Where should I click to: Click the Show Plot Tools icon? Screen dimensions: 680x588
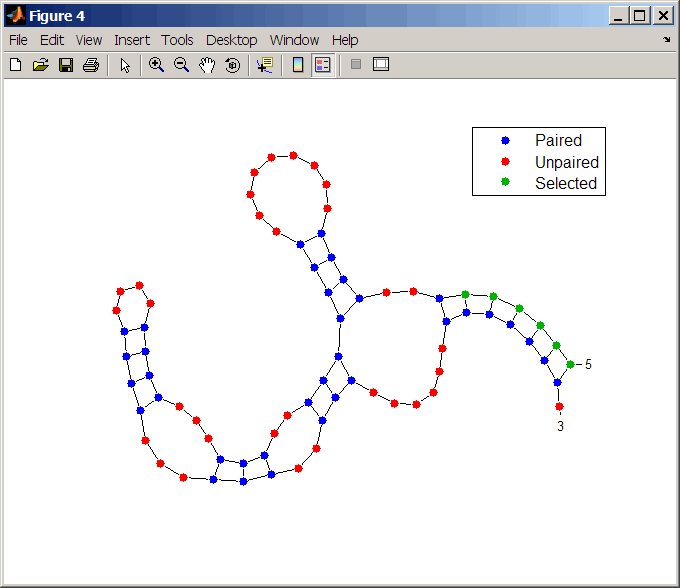381,64
